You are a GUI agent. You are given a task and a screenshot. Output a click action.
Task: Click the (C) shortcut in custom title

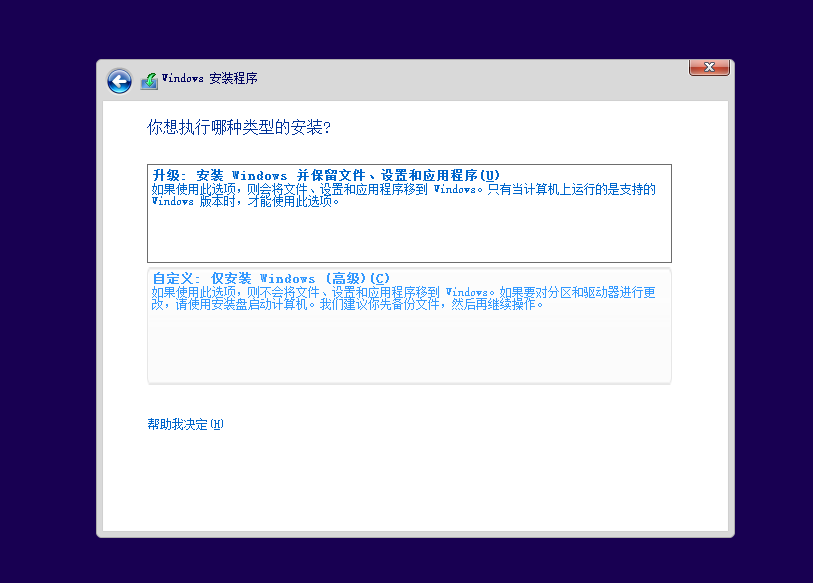[379, 278]
